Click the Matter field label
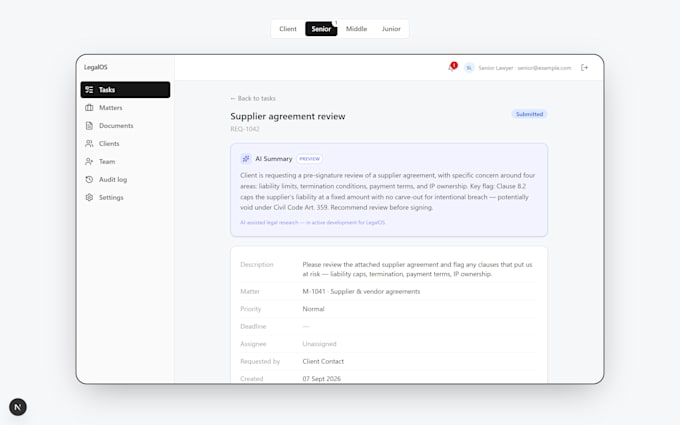Viewport: 680px width, 425px height. [250, 291]
